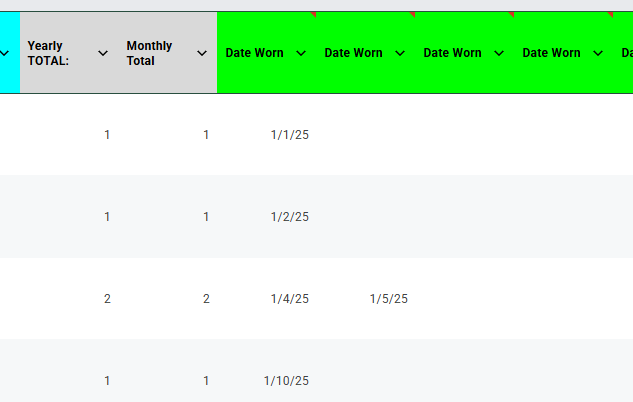Click the dropdown arrow in the cyan column
The height and width of the screenshot is (402, 633).
click(x=5, y=53)
